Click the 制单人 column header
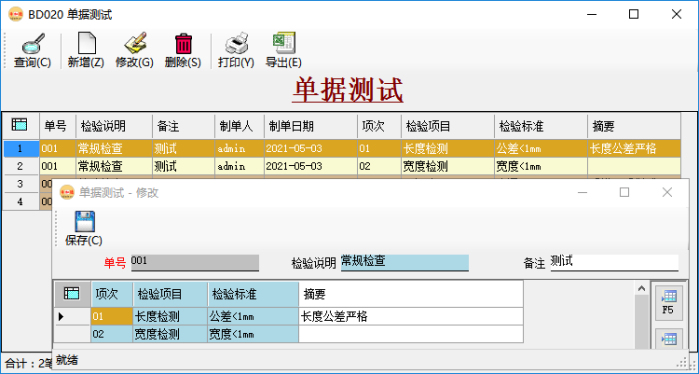699x374 pixels. pos(239,126)
